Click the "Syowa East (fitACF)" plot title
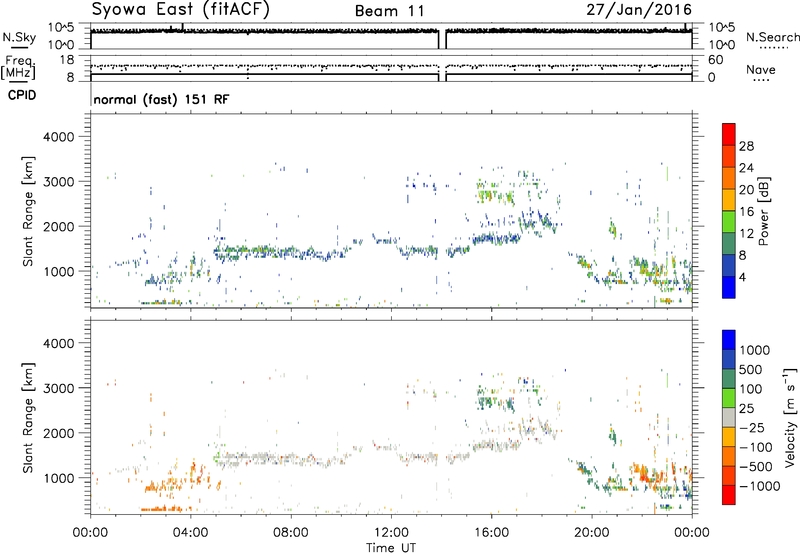Screen dimensions: 800x554 click(x=180, y=9)
